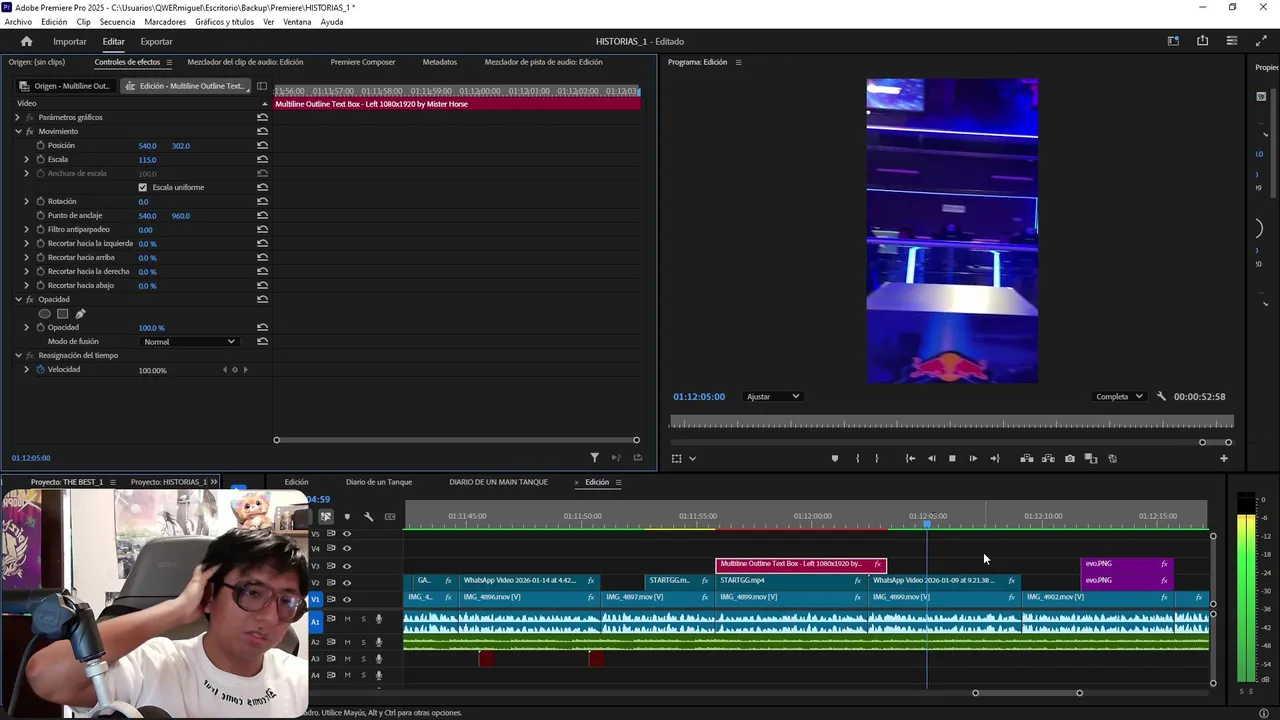
Task: Solo audio track A2
Action: (x=363, y=642)
